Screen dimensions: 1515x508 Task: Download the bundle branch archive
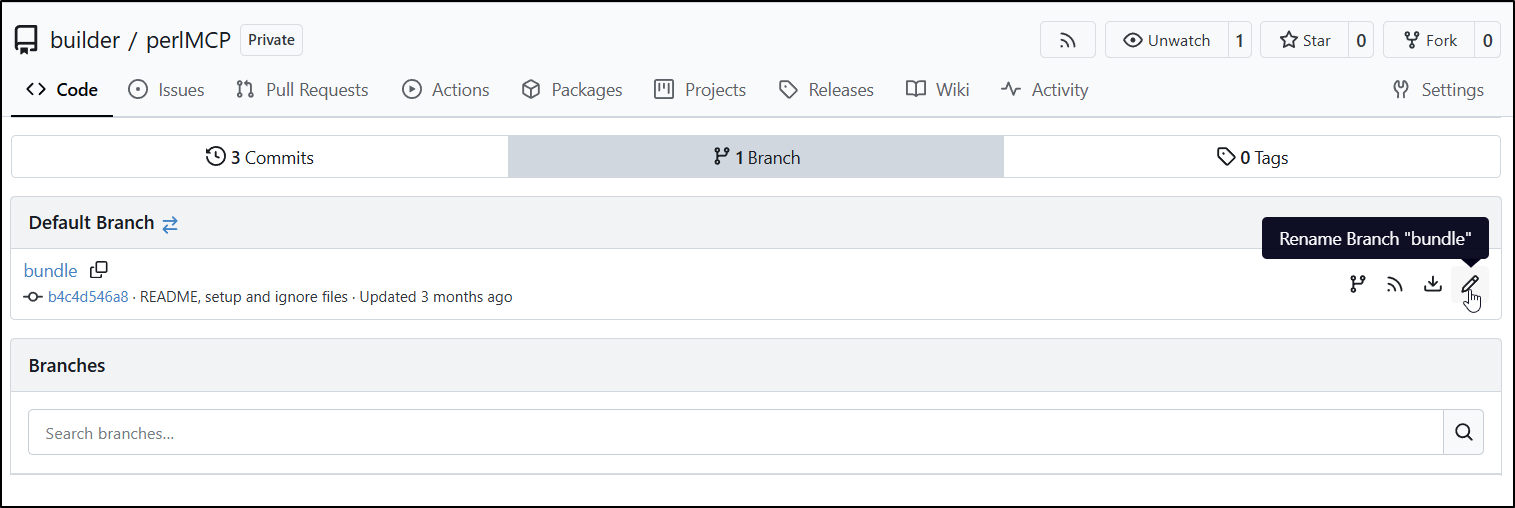(x=1433, y=285)
